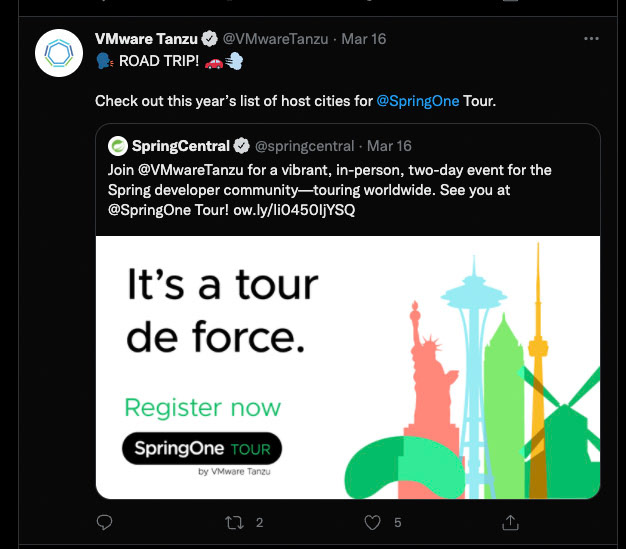The image size is (626, 549).
Task: Click the Mar 16 tweet timestamp
Action: (363, 39)
